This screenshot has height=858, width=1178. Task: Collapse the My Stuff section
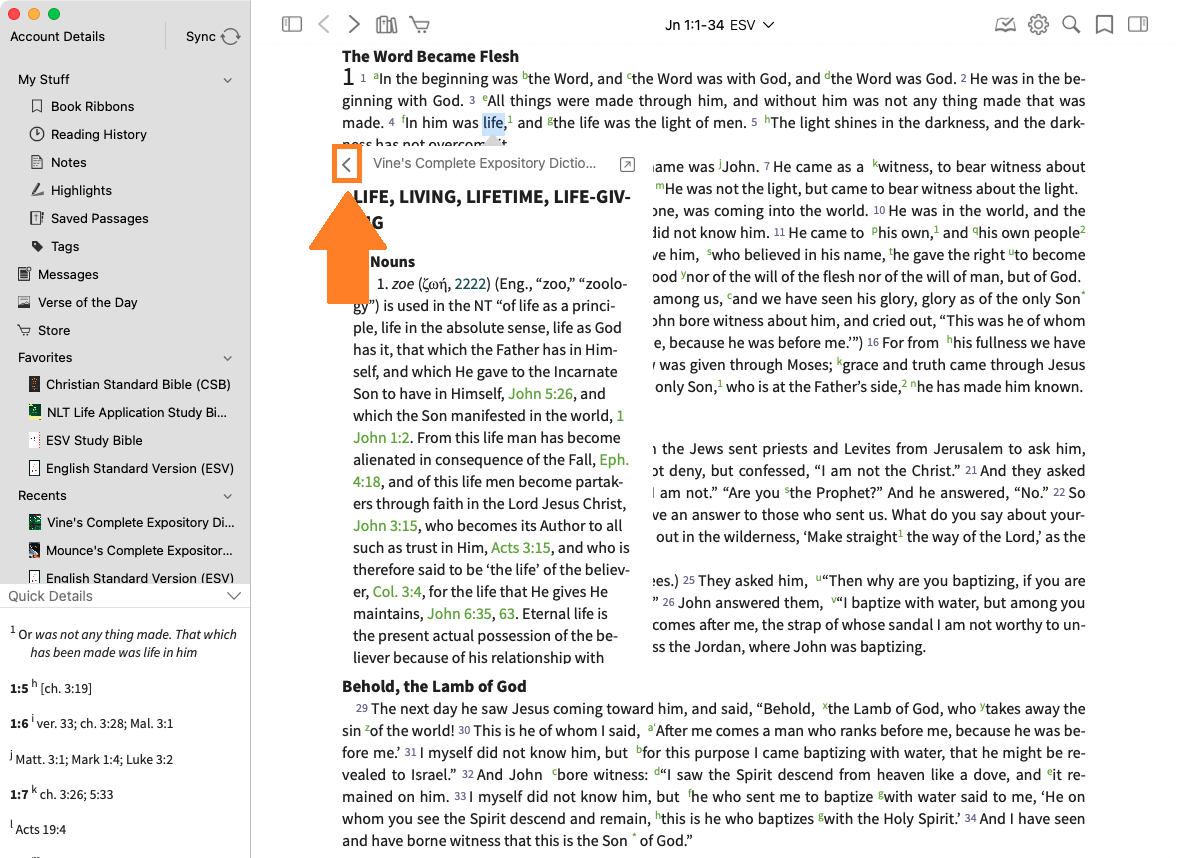pyautogui.click(x=228, y=80)
